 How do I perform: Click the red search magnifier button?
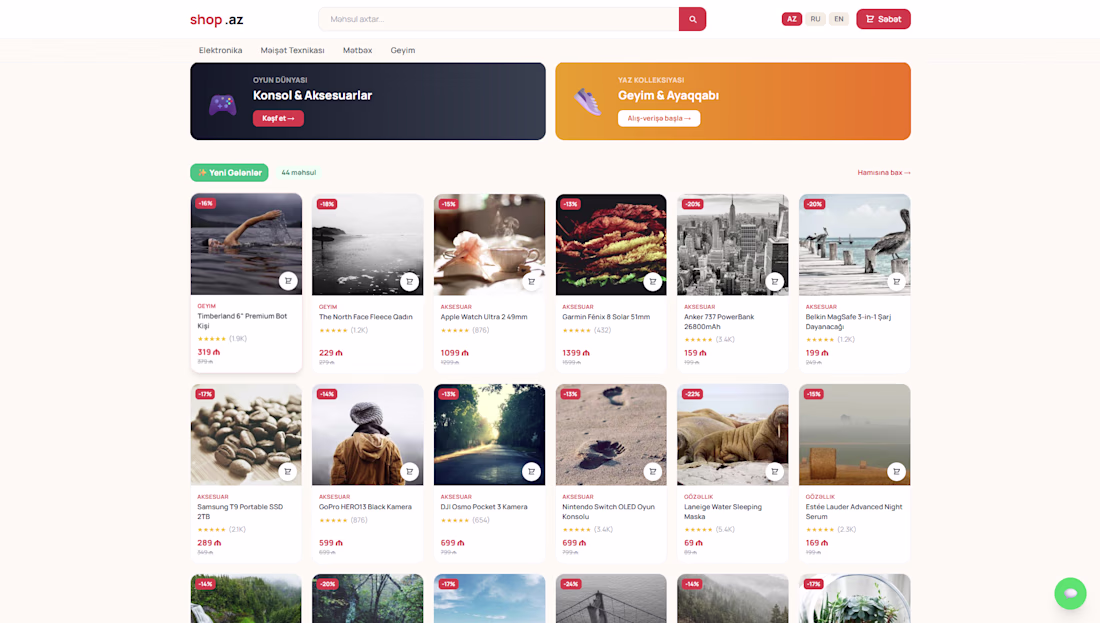click(x=692, y=19)
